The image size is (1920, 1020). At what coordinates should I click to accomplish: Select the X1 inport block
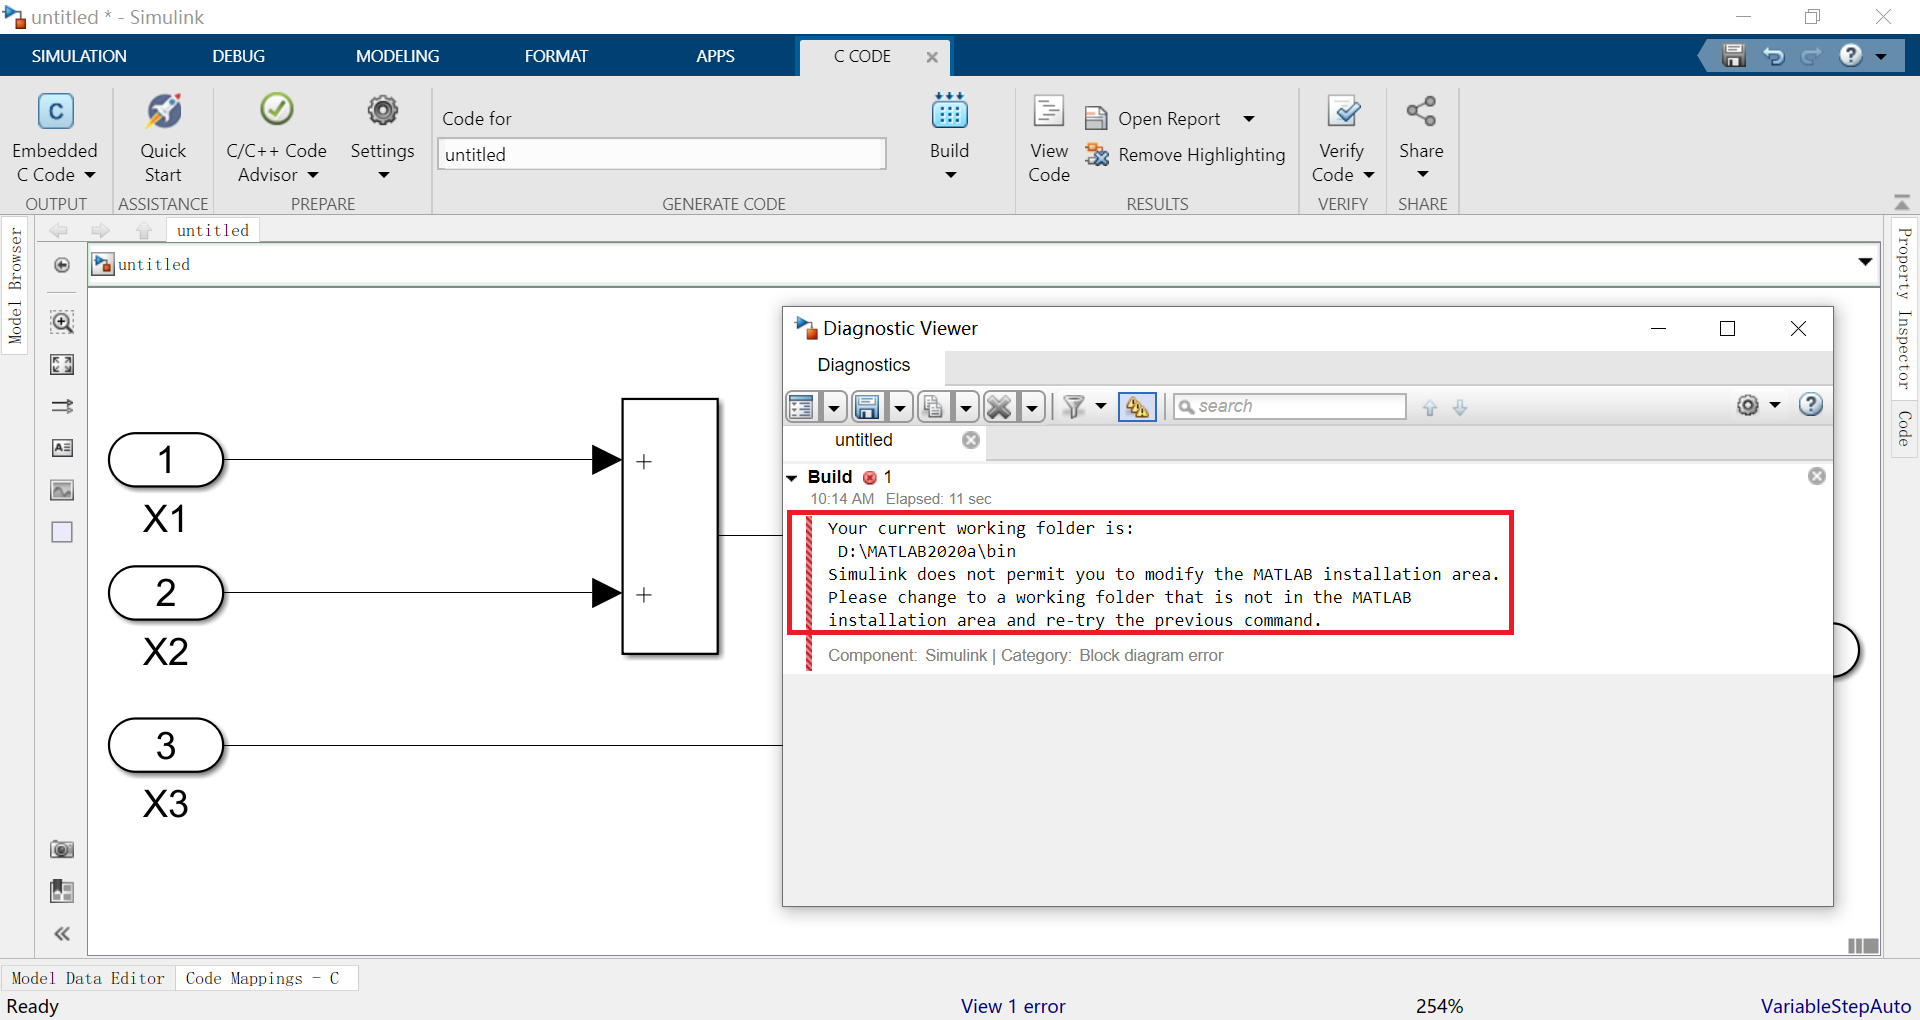click(166, 460)
